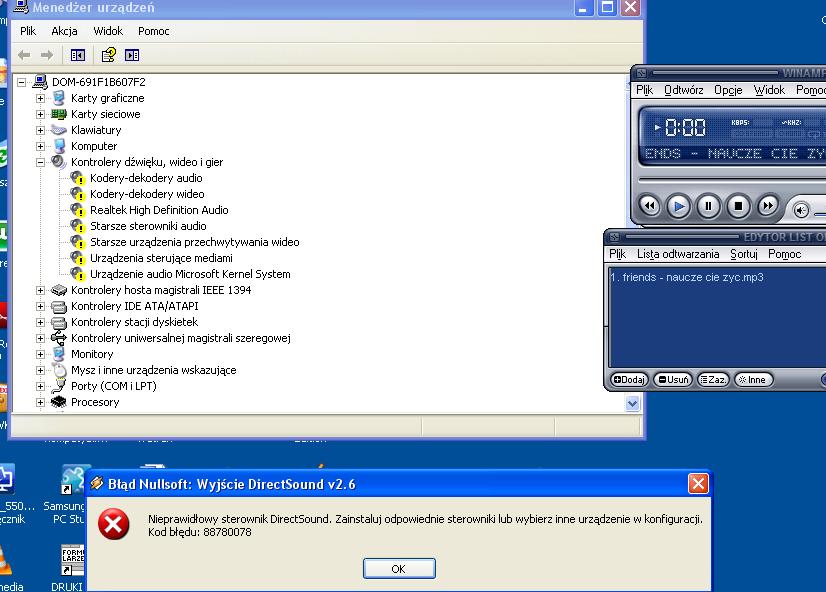
Task: Expand the Porty (COM i LPT) node
Action: 40,386
